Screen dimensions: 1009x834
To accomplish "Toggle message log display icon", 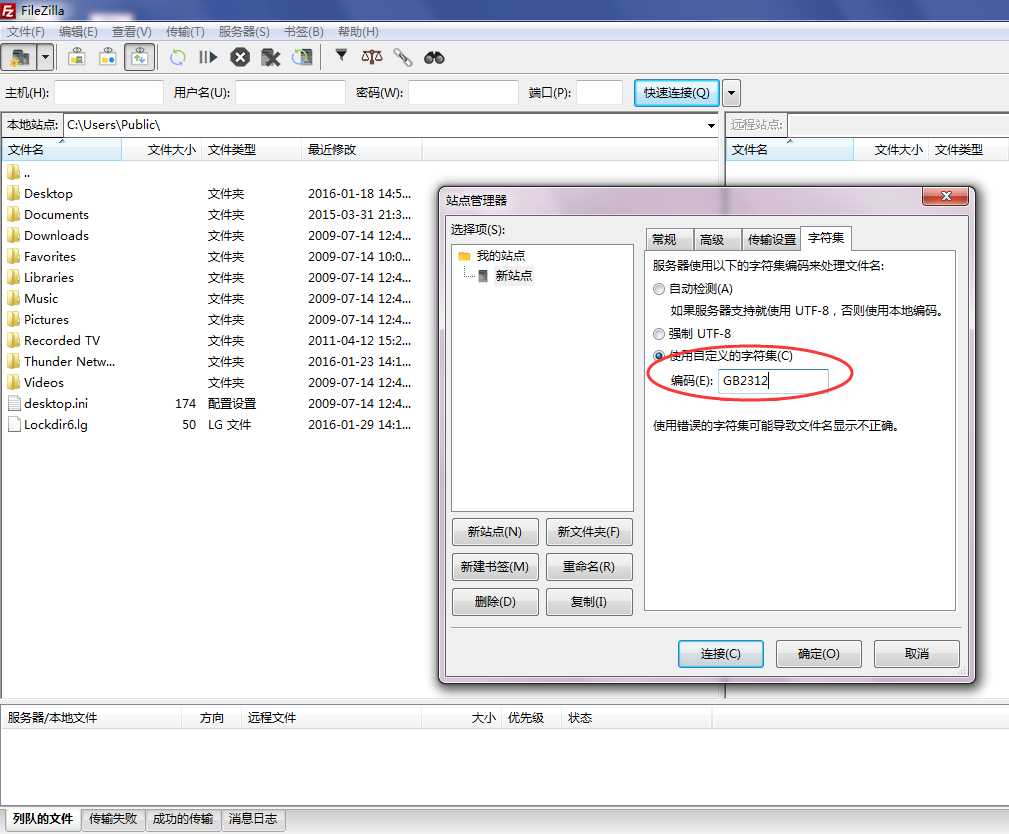I will (77, 58).
